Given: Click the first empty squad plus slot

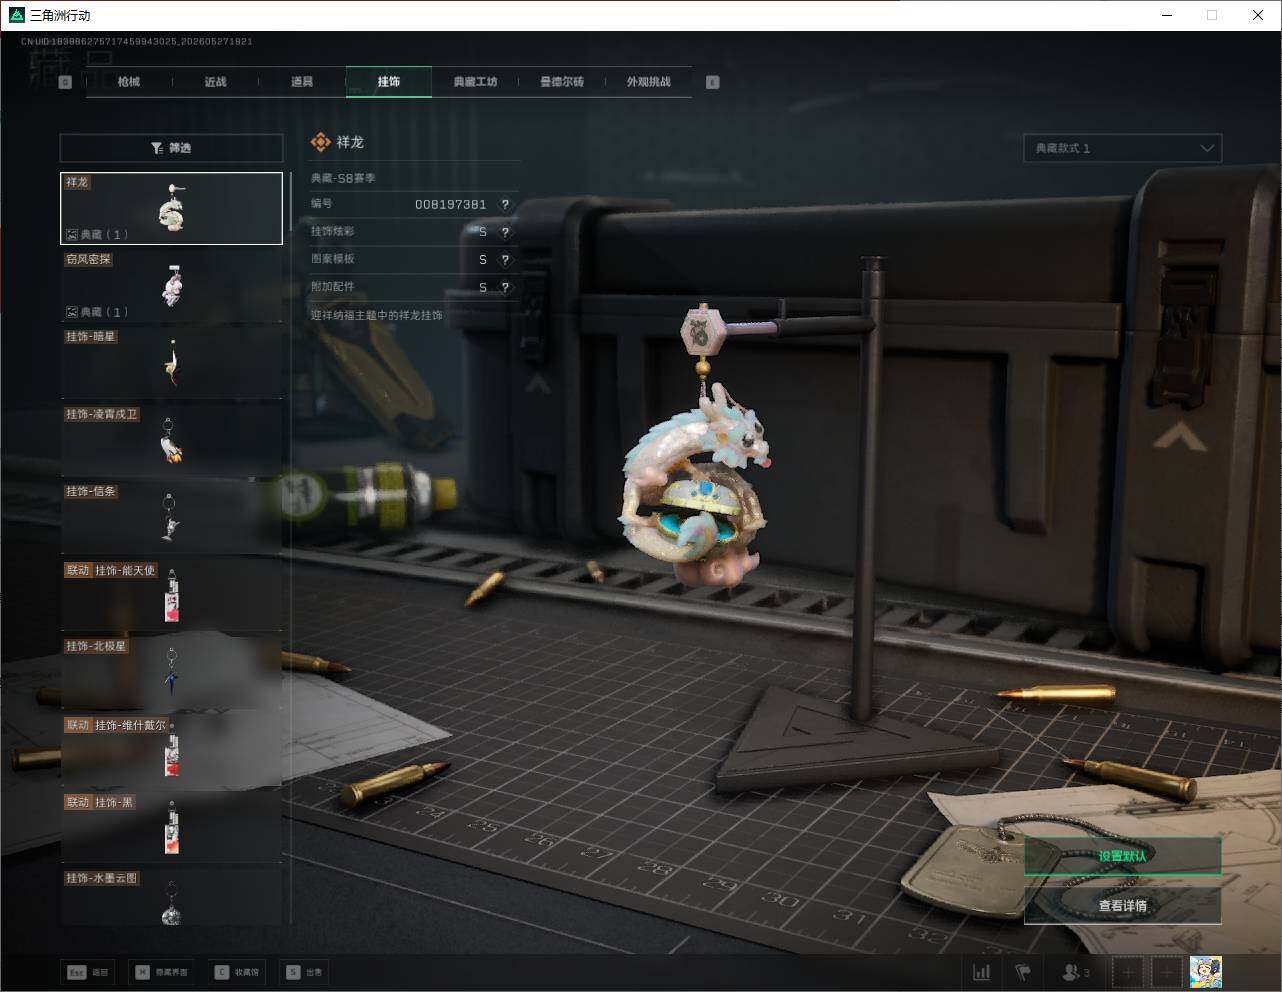Looking at the screenshot, I should (1128, 972).
